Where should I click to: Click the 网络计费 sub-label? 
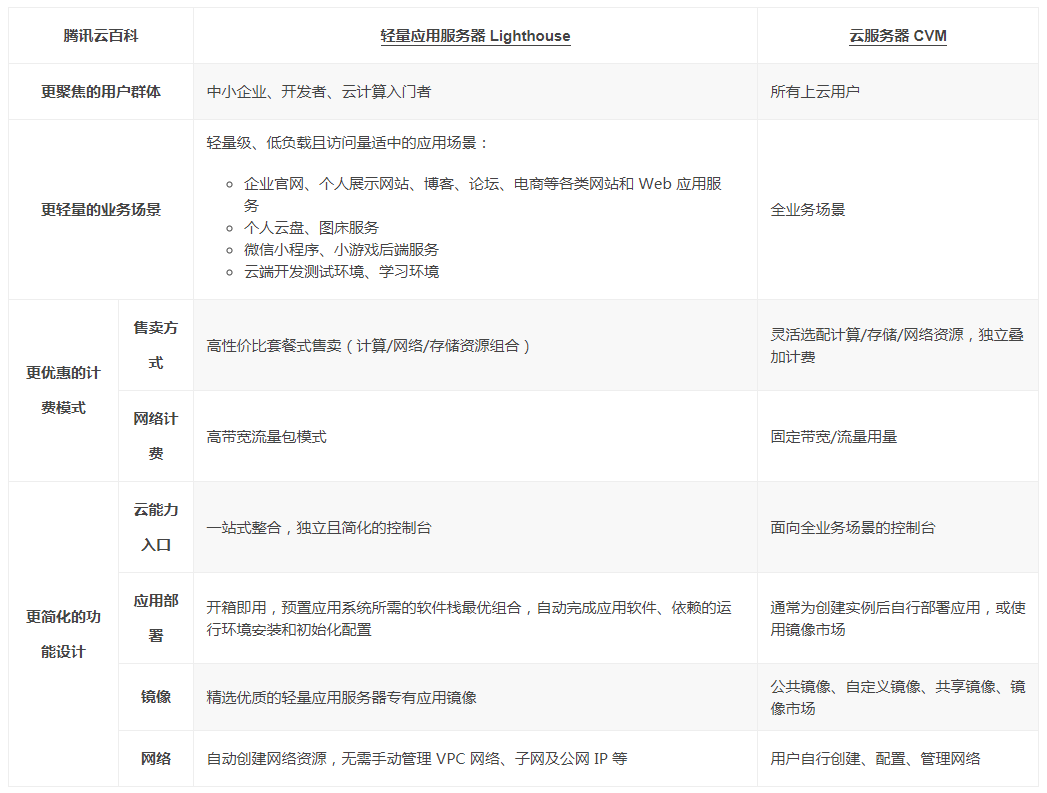point(156,436)
